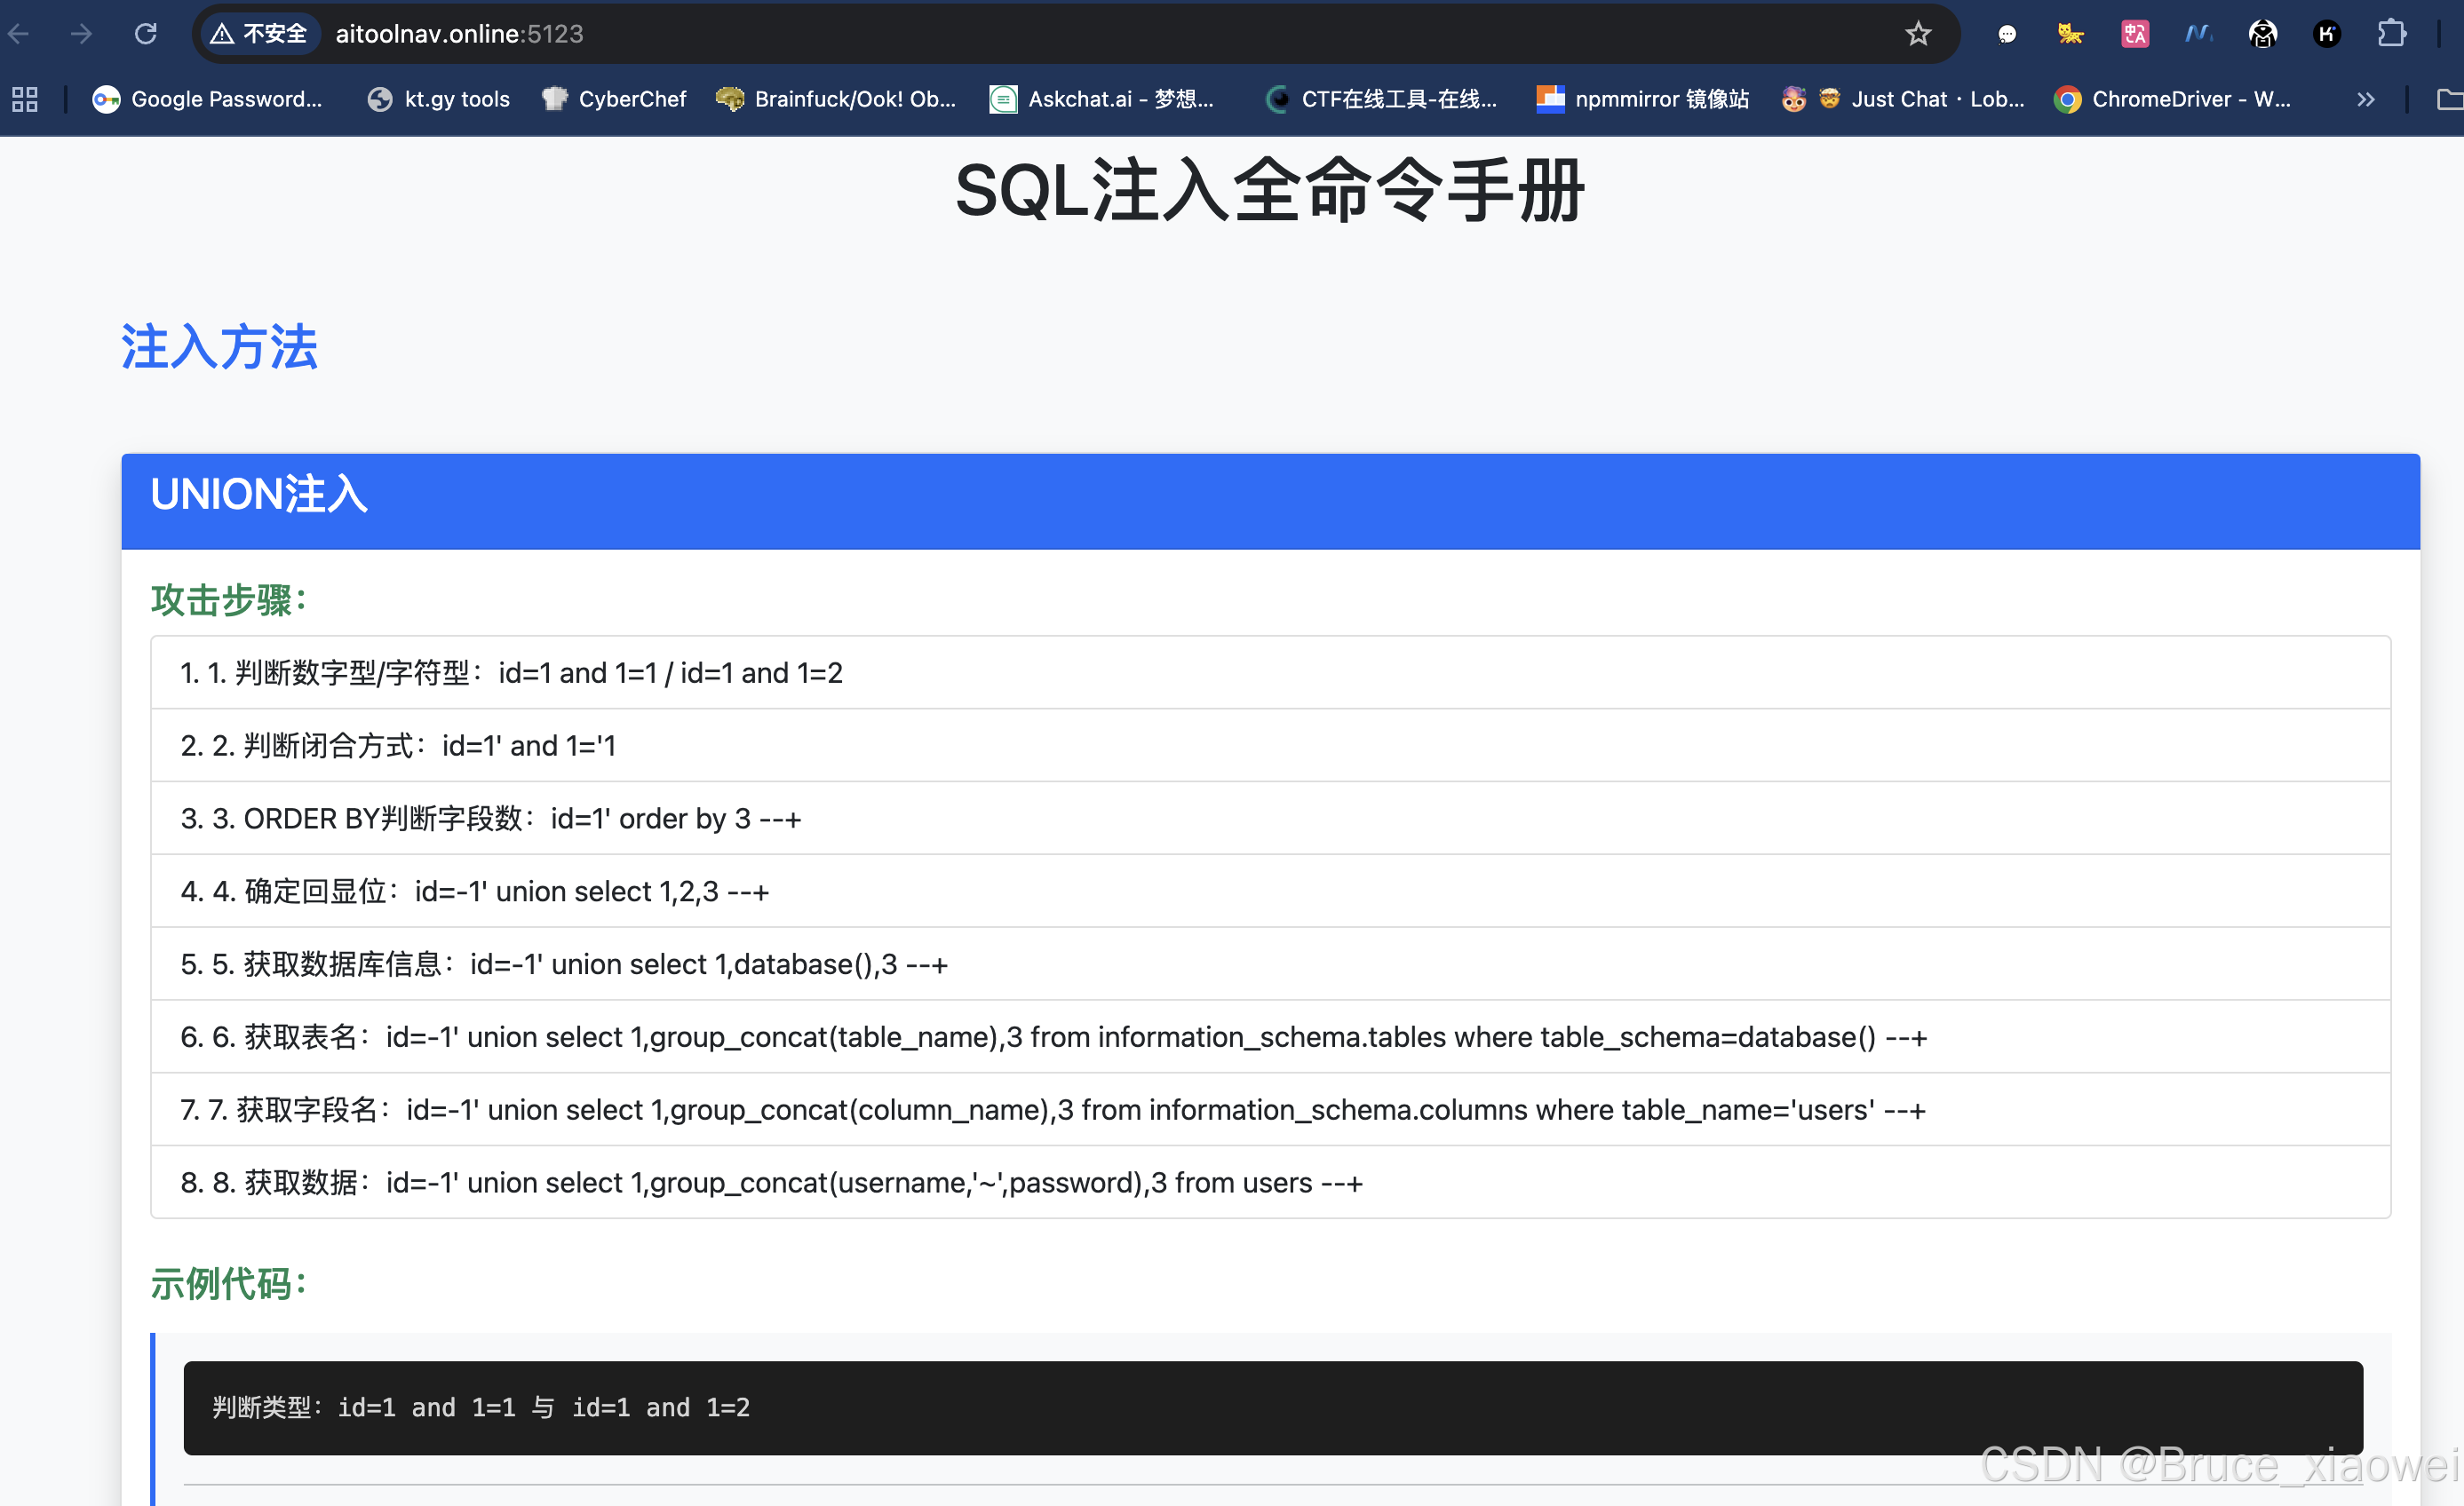The width and height of the screenshot is (2464, 1506).
Task: Click the chat bubble extension icon
Action: [2006, 34]
